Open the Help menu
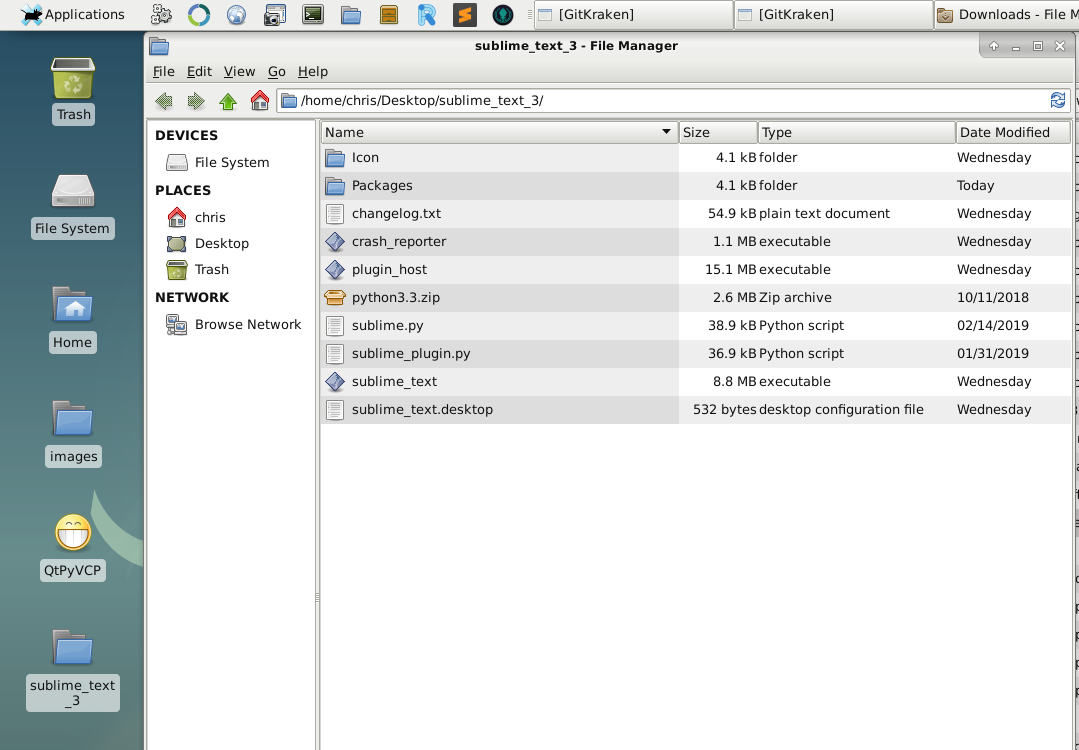Image resolution: width=1079 pixels, height=750 pixels. (x=312, y=72)
